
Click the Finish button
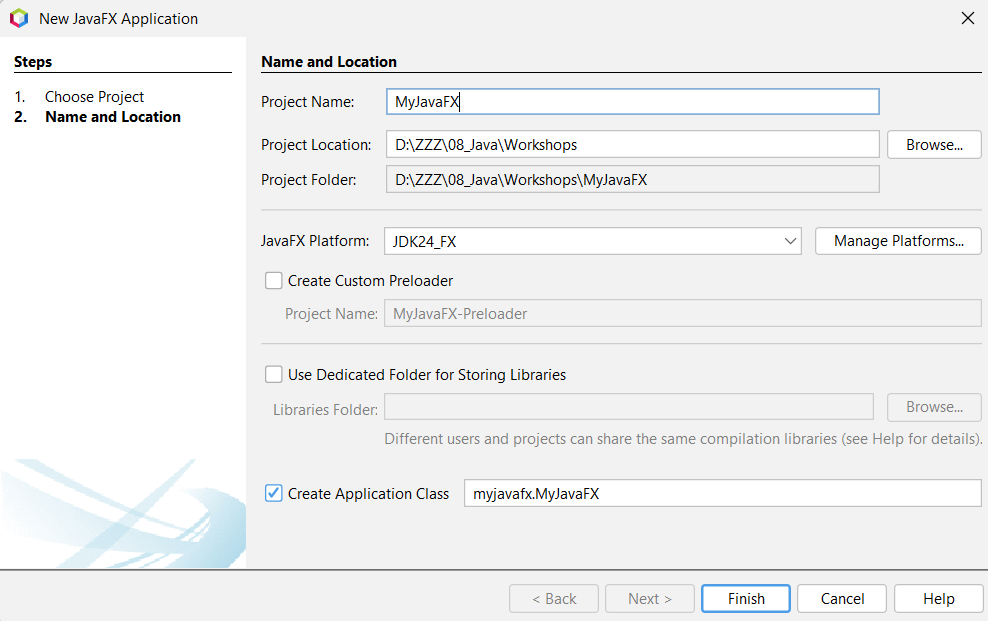coord(746,598)
